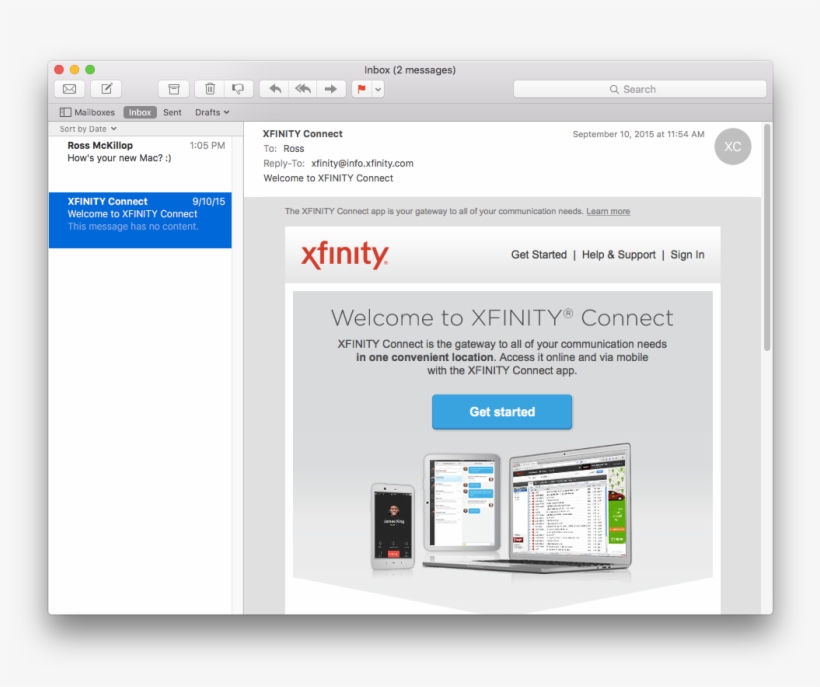Expand the Drafts mailbox chevron

[x=227, y=112]
